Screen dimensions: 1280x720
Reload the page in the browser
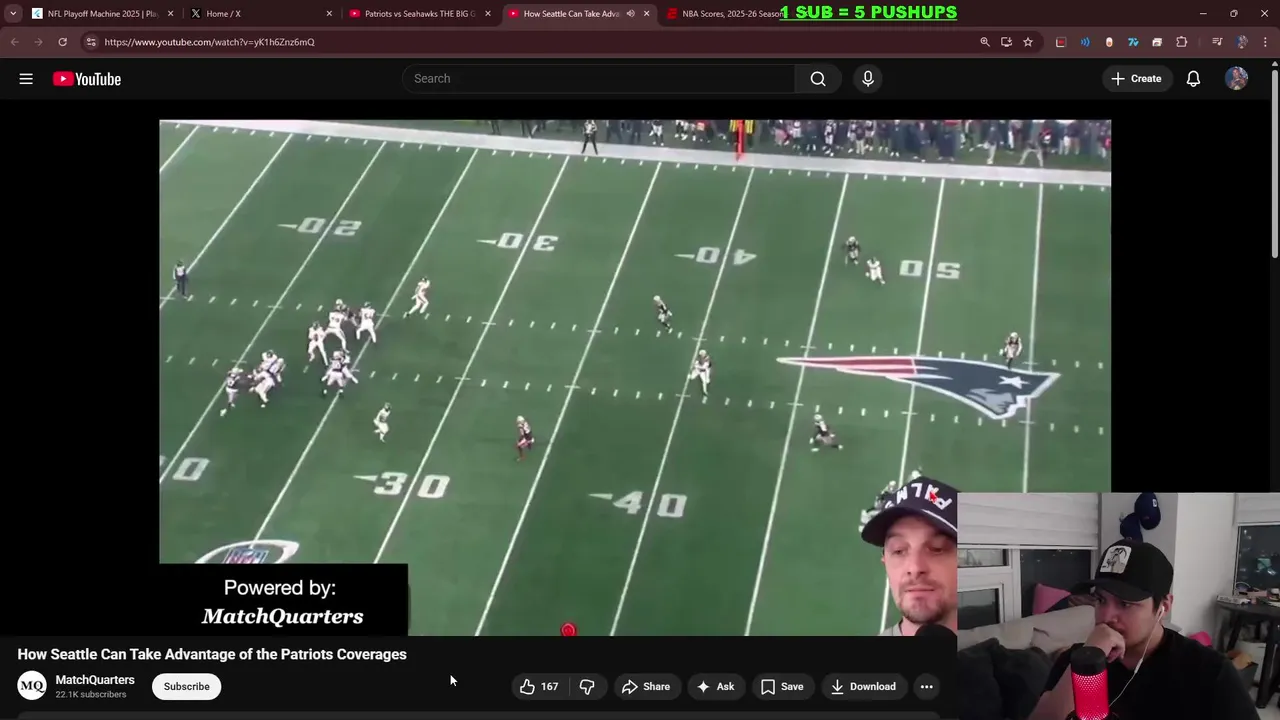tap(62, 42)
